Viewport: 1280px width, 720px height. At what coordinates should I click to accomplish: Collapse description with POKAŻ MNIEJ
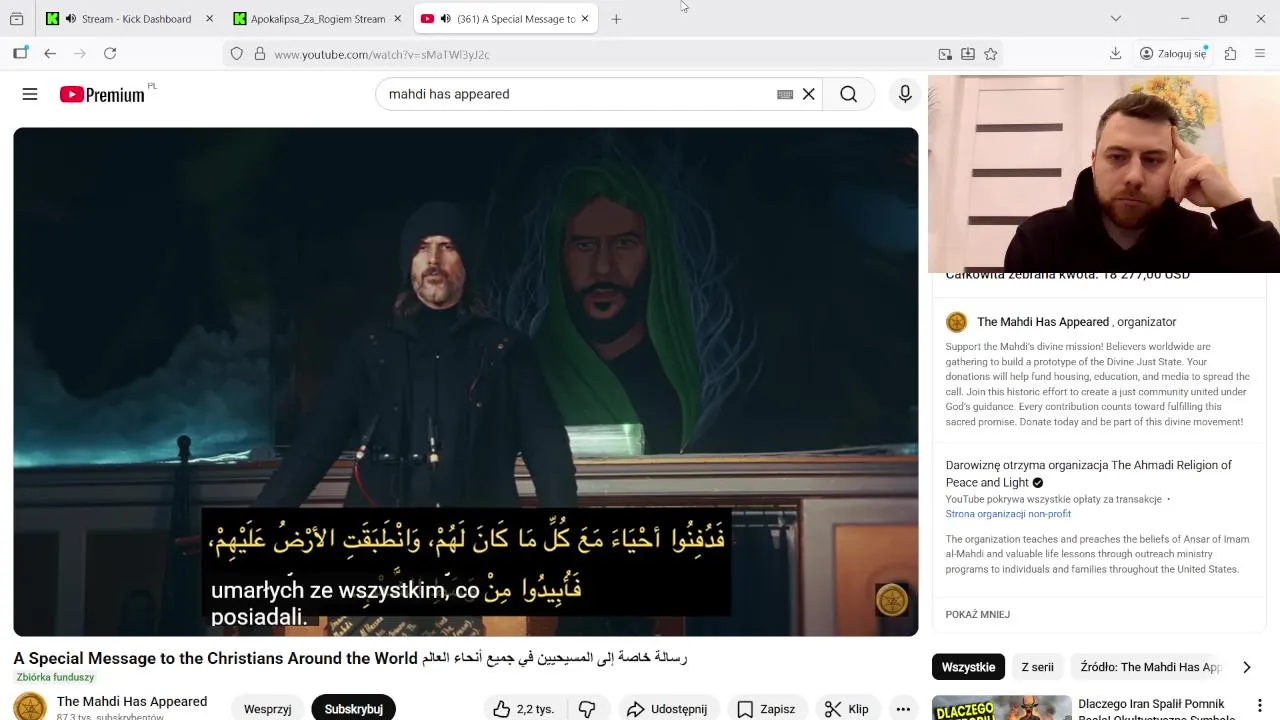(978, 614)
